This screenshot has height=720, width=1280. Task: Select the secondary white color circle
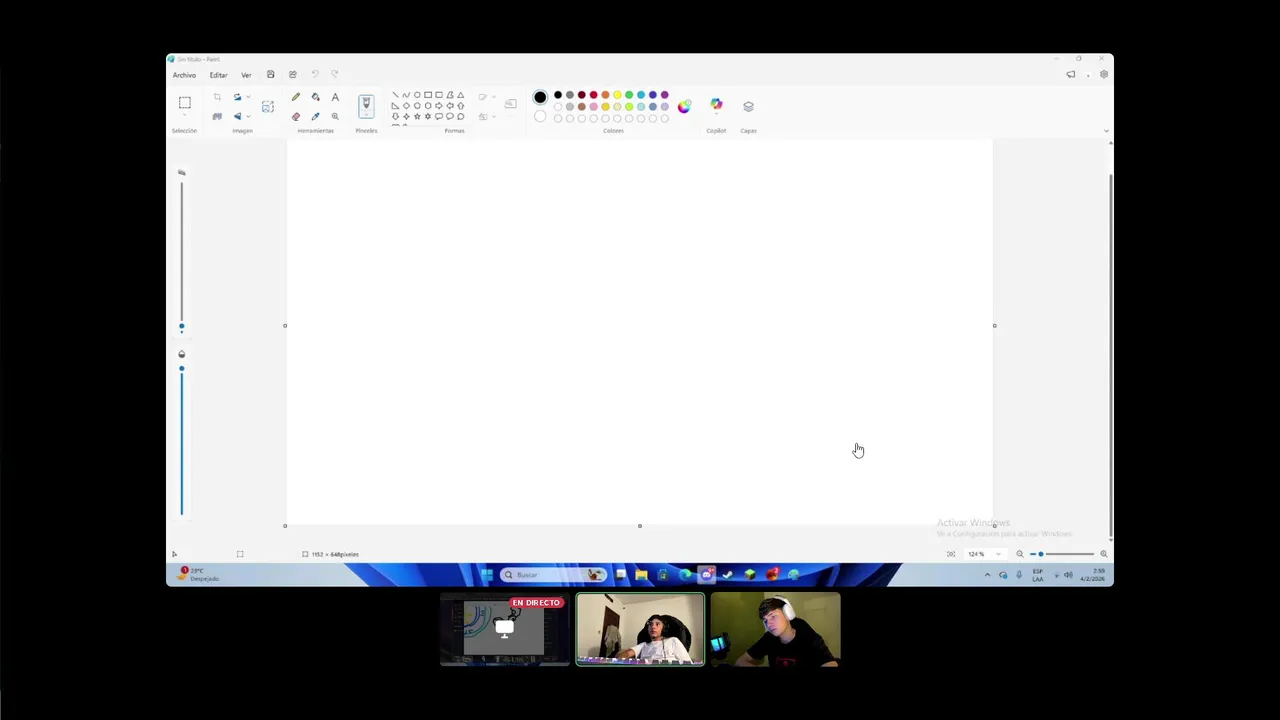pyautogui.click(x=540, y=116)
